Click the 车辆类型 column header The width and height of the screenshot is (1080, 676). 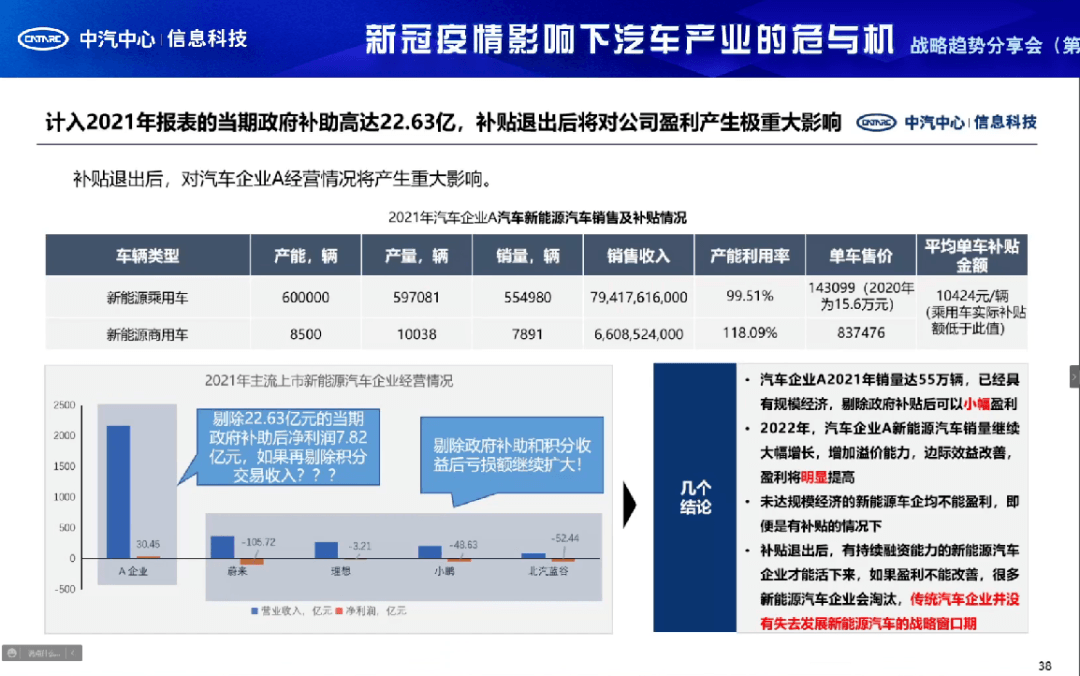(x=147, y=256)
